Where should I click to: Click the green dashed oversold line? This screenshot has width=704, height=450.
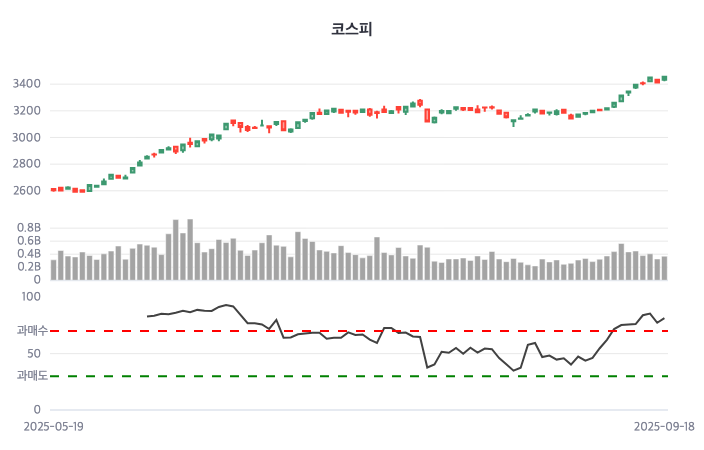click(x=300, y=376)
